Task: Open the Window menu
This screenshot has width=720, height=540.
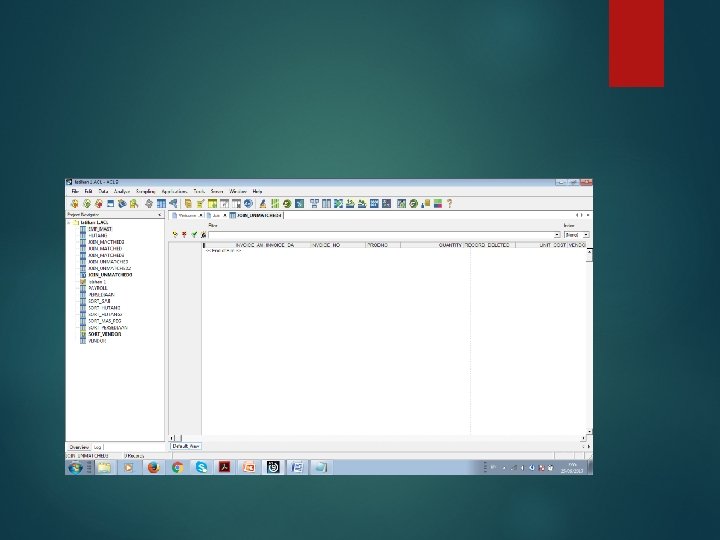Action: pos(238,191)
